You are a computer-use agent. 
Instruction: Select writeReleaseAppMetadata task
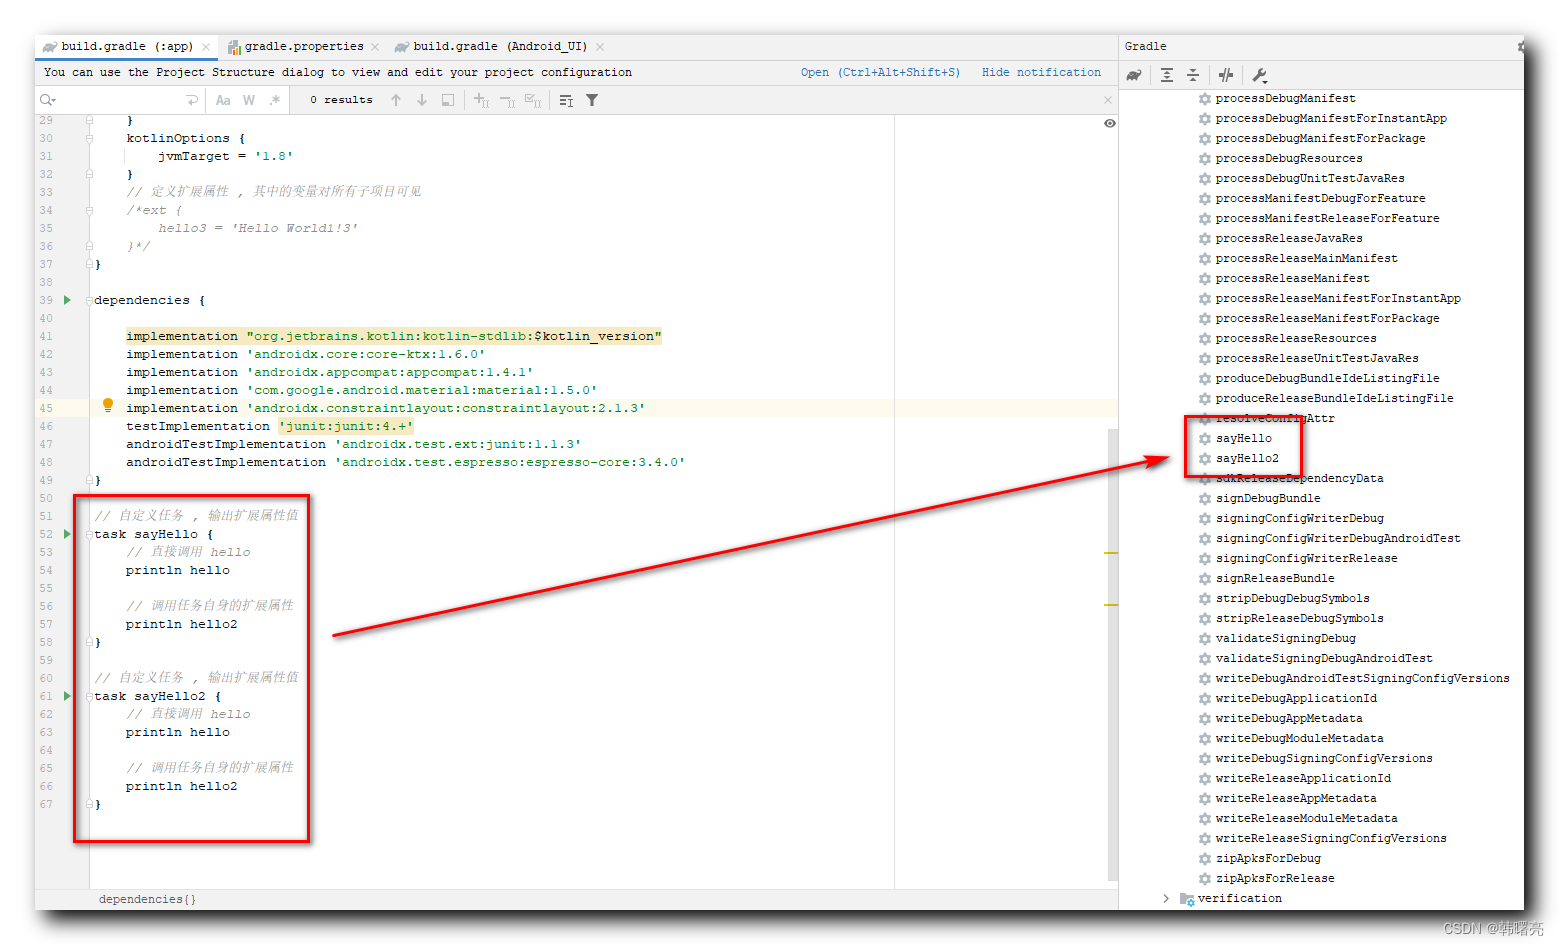[x=1296, y=798]
